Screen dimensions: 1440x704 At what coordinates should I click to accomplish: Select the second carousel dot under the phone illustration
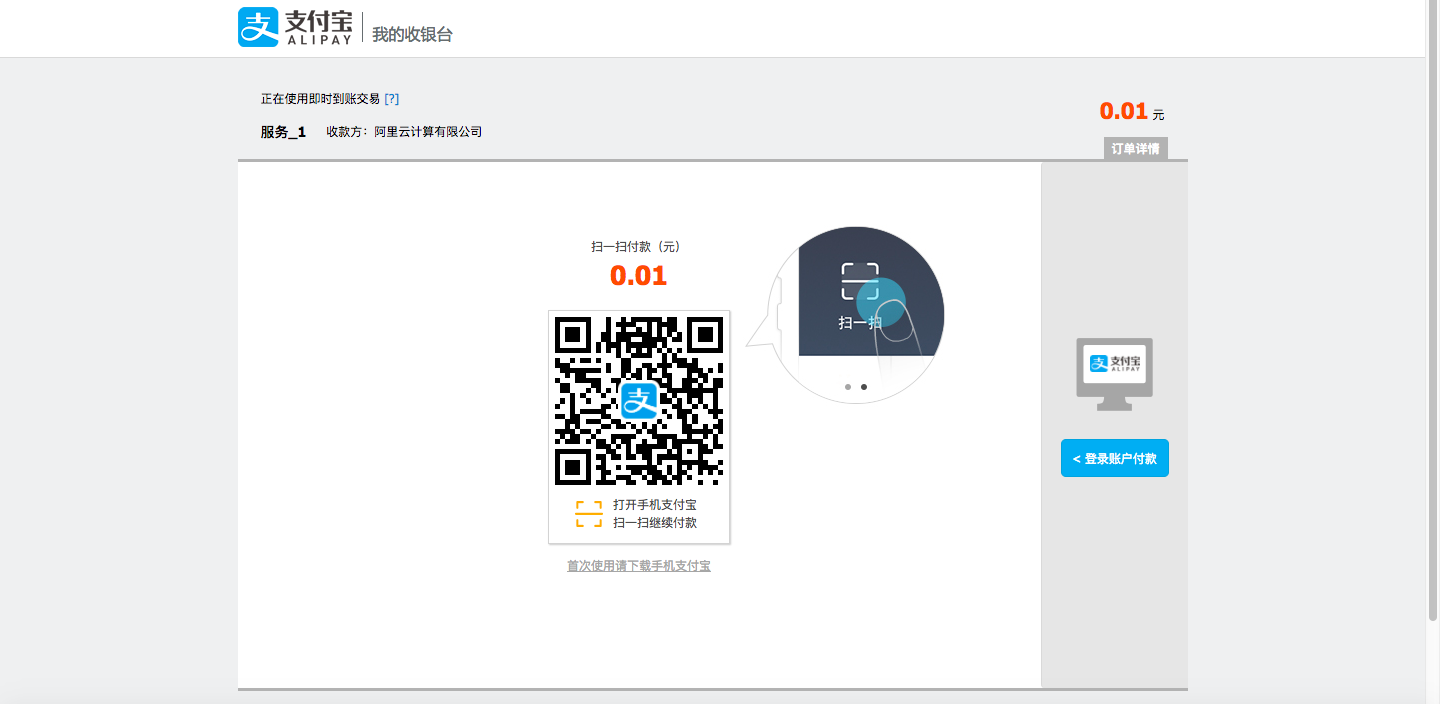coord(864,386)
